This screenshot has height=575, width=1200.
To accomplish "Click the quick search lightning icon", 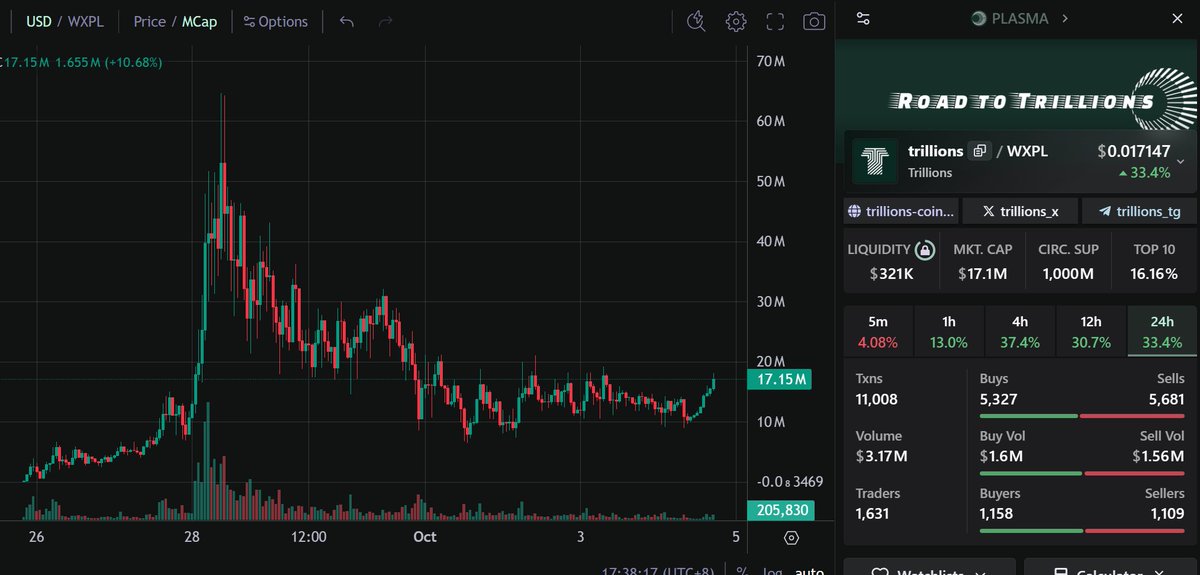I will [698, 21].
